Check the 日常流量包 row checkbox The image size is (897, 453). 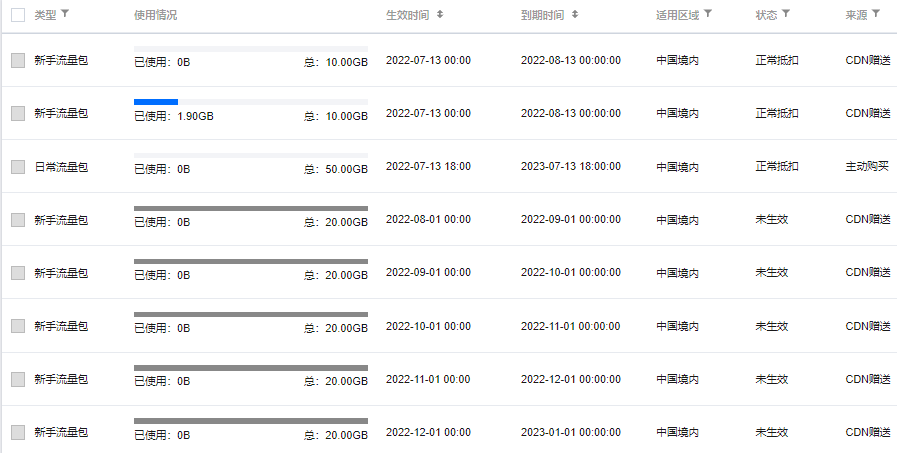tap(18, 167)
